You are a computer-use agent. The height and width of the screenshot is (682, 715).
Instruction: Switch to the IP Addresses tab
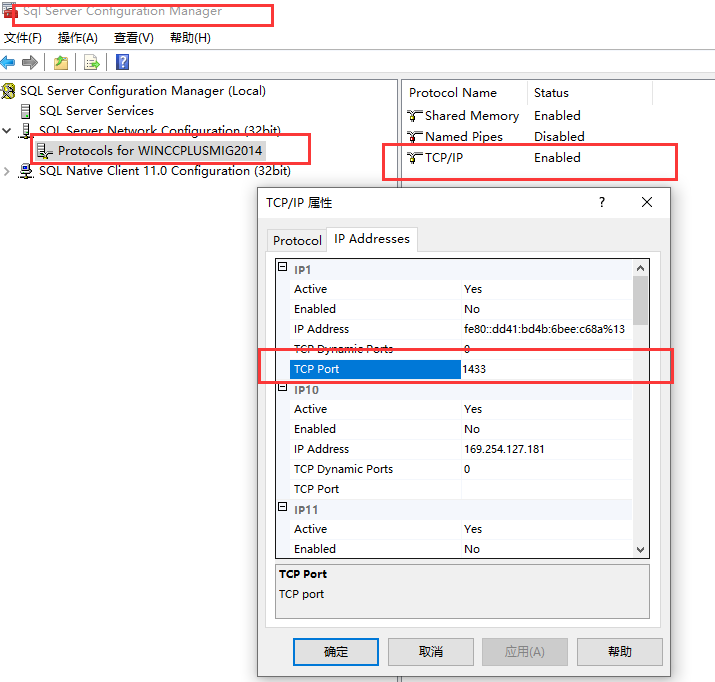(372, 239)
